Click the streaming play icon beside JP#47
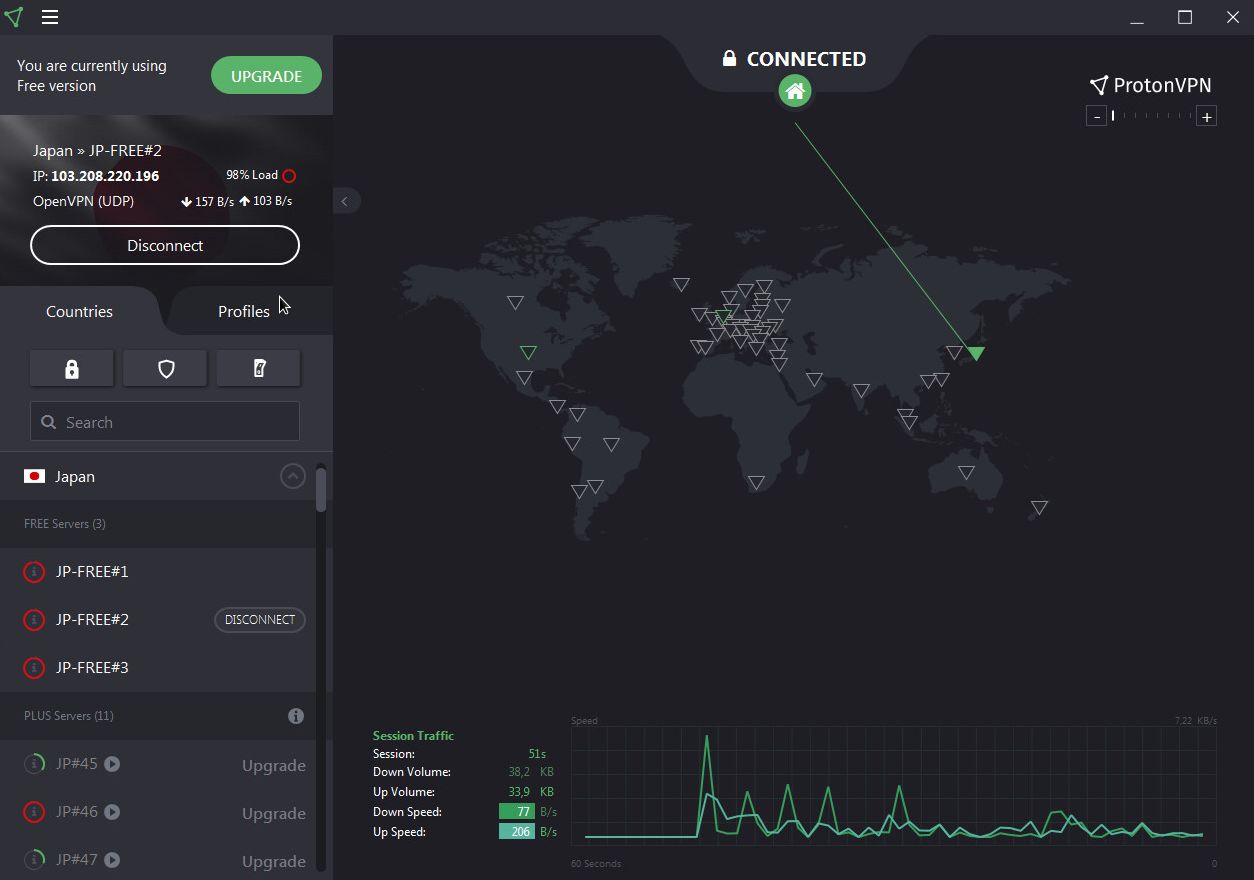This screenshot has height=880, width=1254. 113,860
